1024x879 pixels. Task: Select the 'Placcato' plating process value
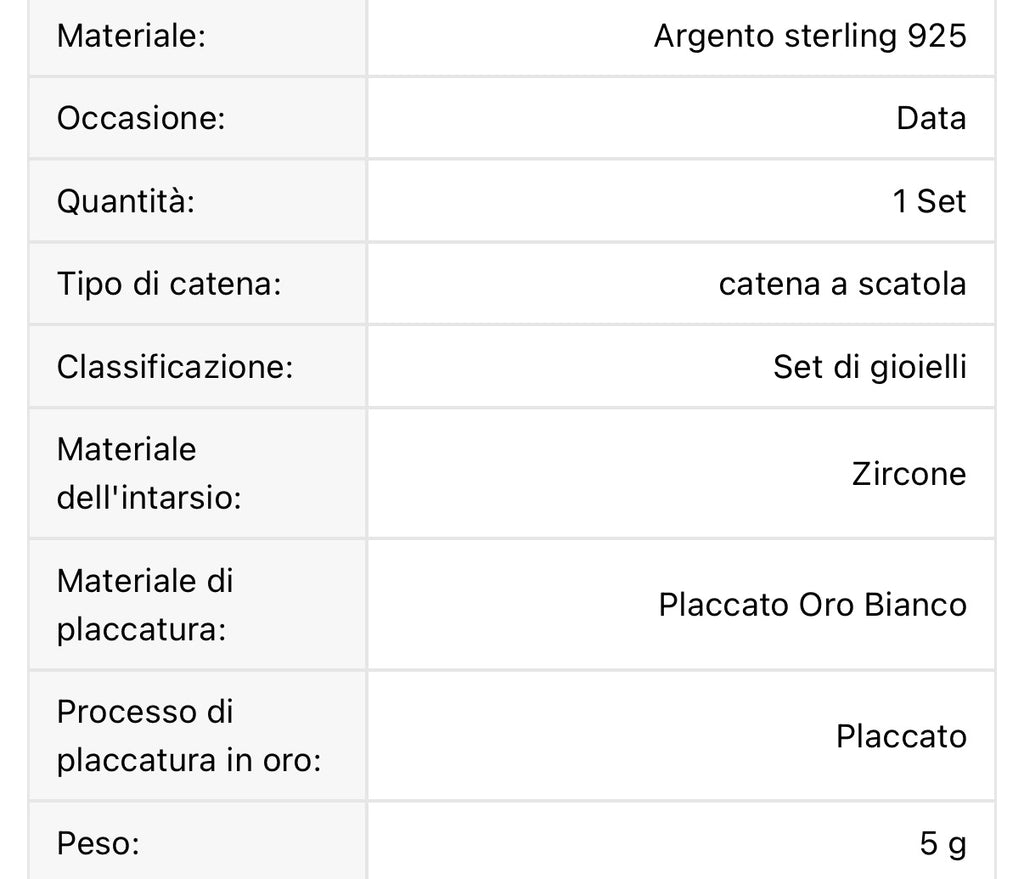click(901, 737)
